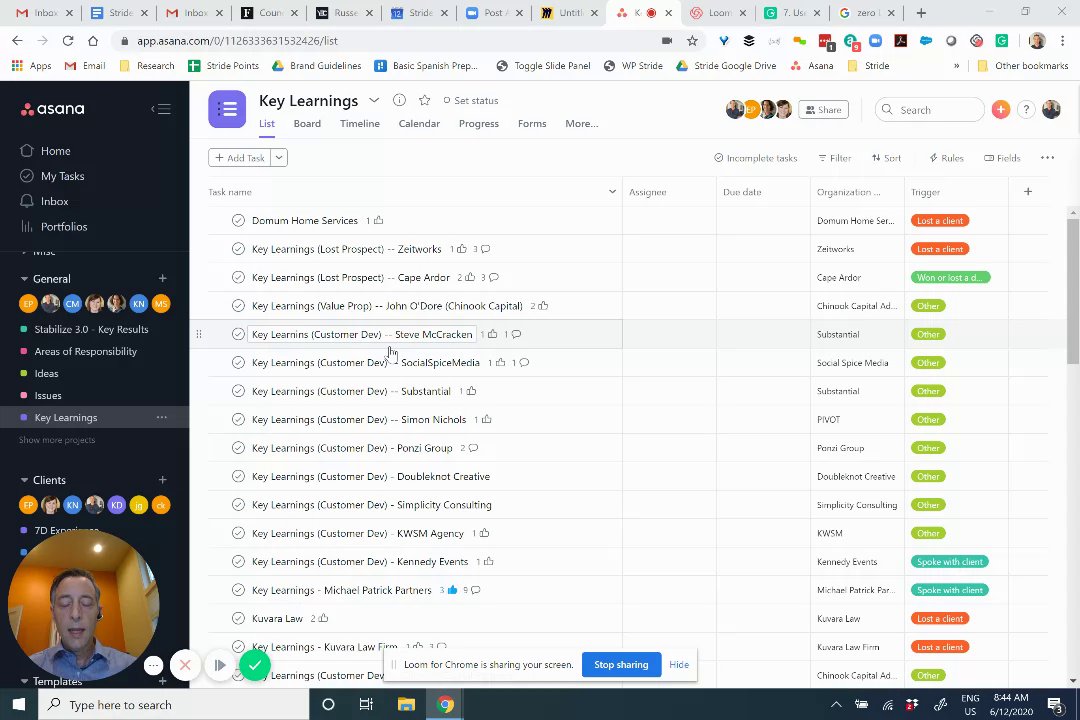The image size is (1080, 720).
Task: Click the vertical scrollbar of task list
Action: [x=1073, y=291]
